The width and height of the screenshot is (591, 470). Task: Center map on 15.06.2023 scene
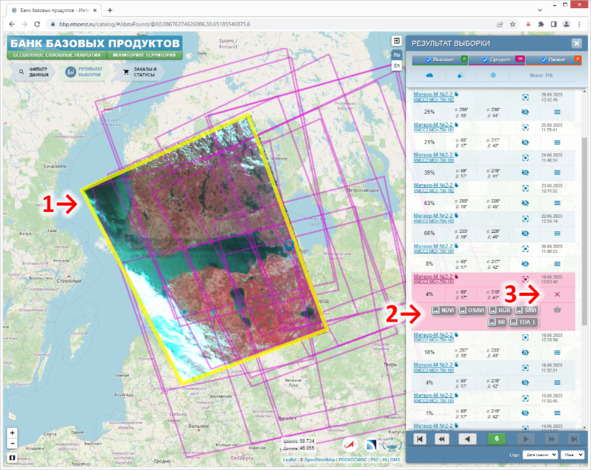point(525,398)
